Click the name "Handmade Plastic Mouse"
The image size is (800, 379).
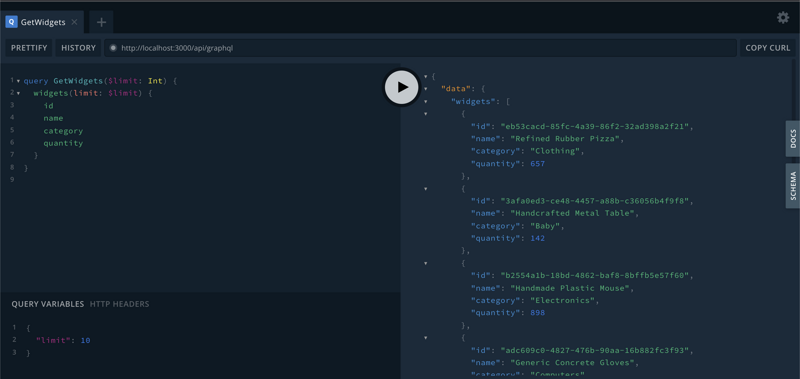pos(570,288)
